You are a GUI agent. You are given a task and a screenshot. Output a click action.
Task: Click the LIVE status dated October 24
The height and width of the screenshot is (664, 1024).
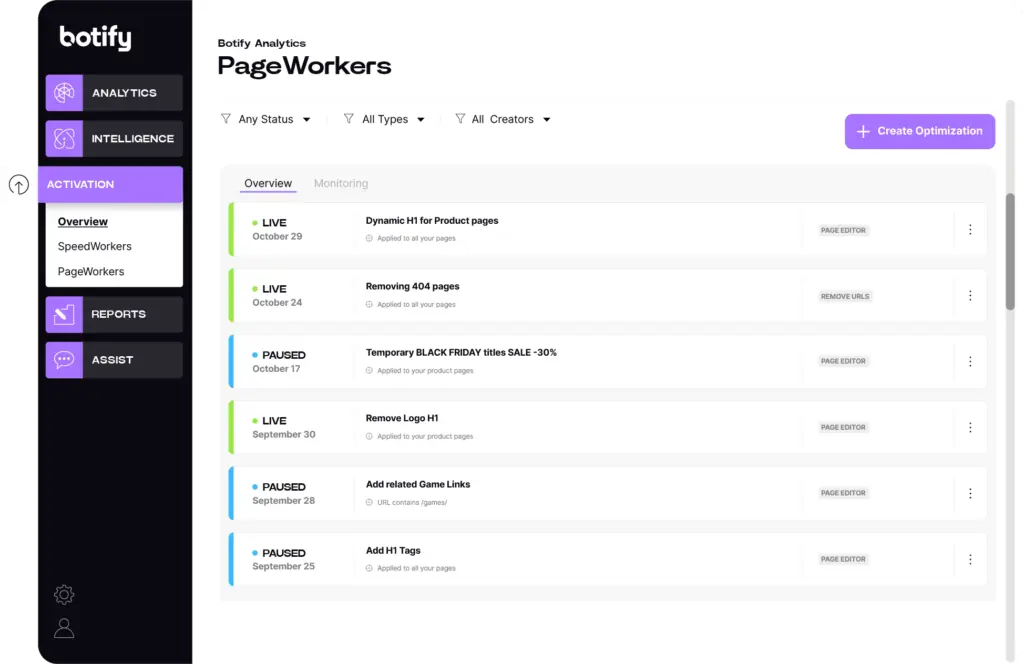[270, 289]
